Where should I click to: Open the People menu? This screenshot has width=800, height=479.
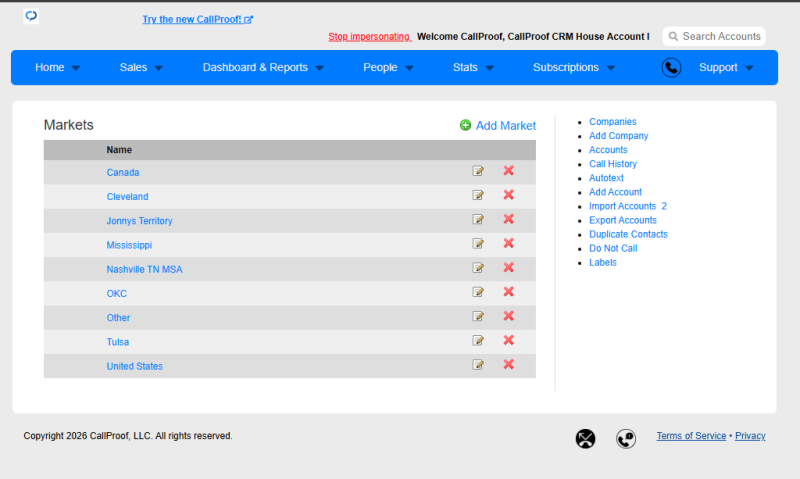(380, 67)
